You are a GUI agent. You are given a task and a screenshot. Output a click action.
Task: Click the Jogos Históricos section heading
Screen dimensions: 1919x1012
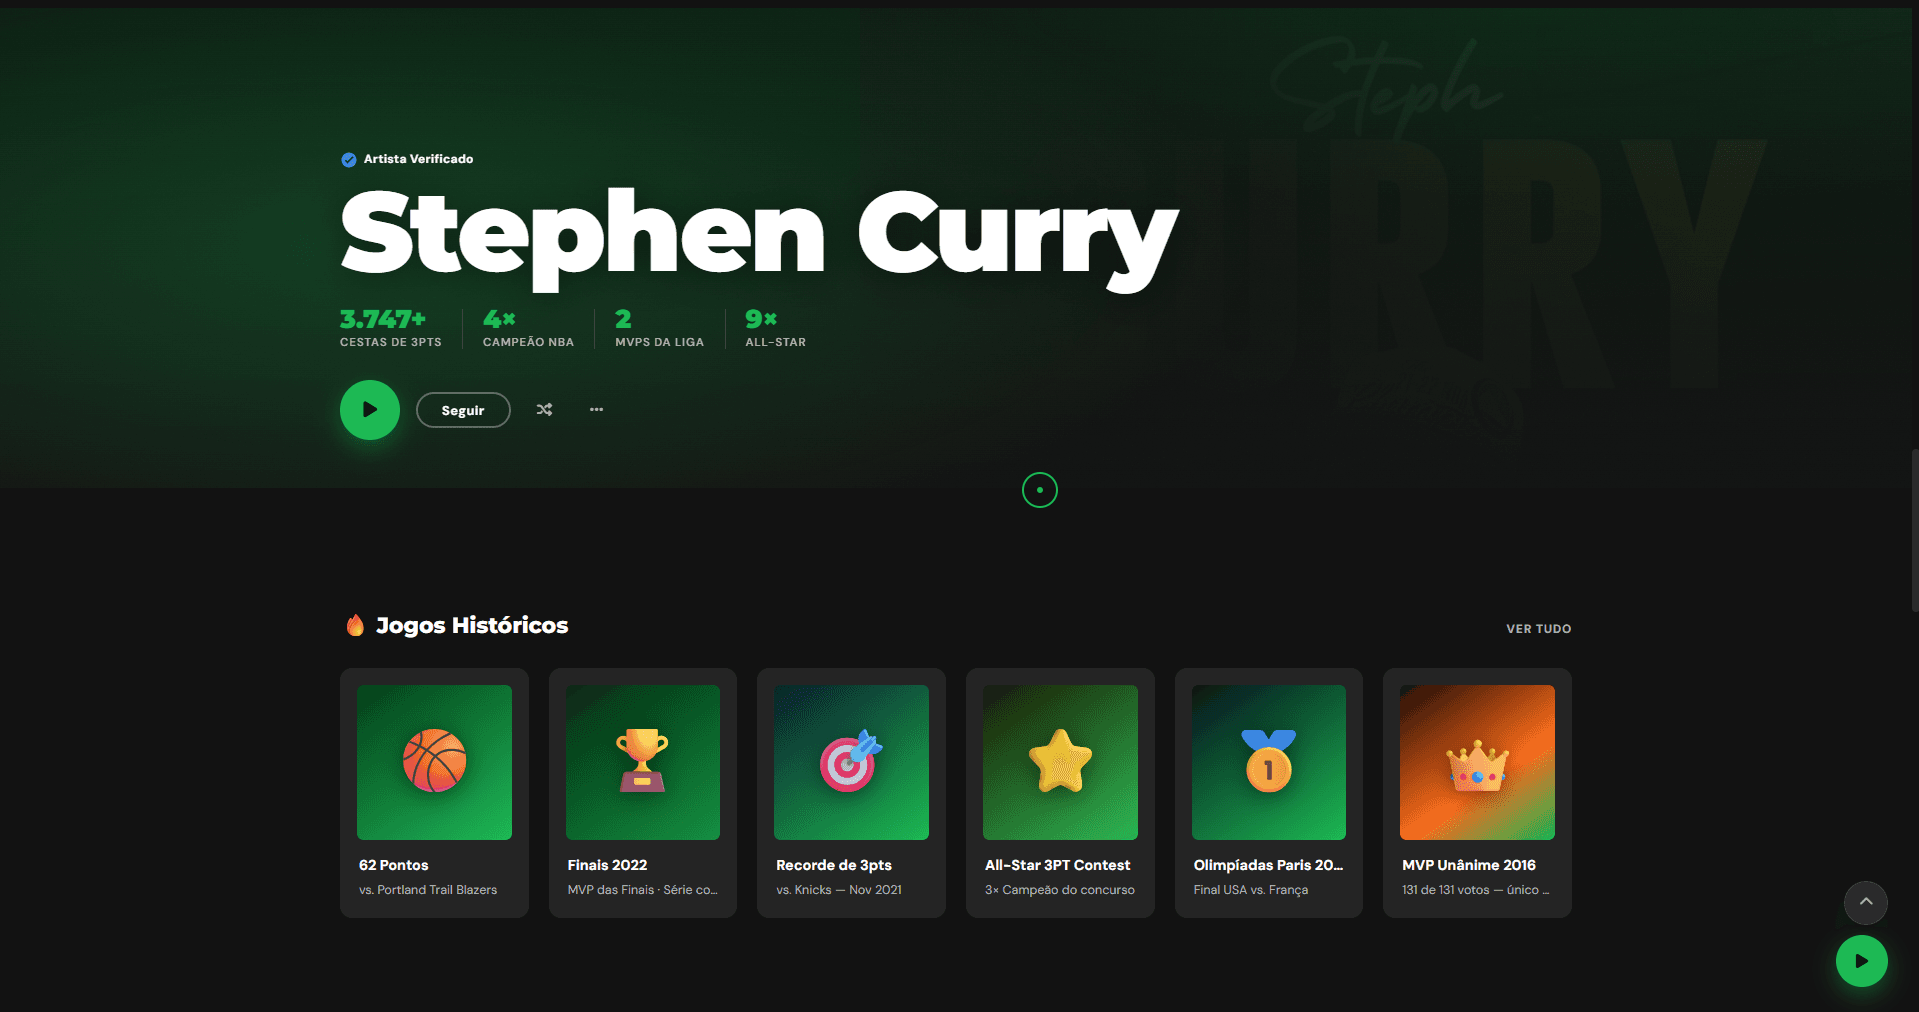[x=472, y=625]
